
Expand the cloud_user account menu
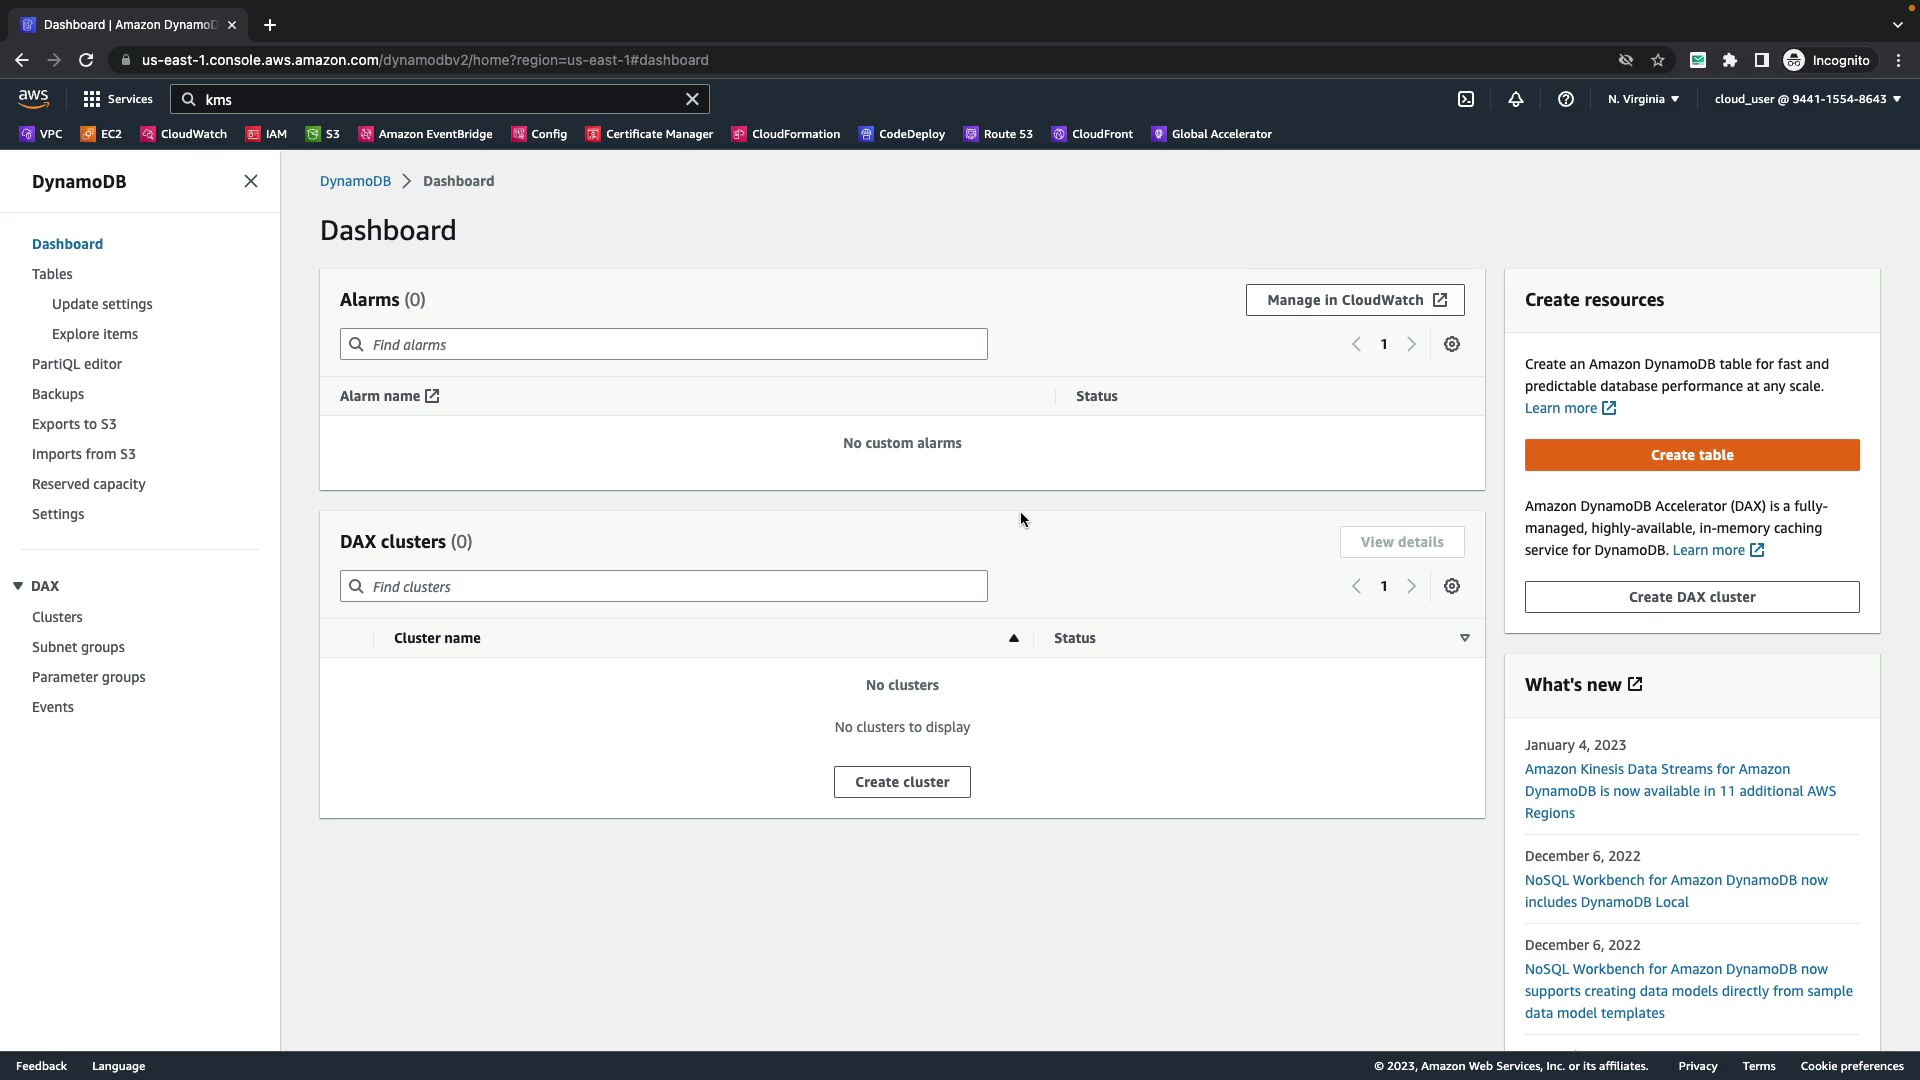1807,99
